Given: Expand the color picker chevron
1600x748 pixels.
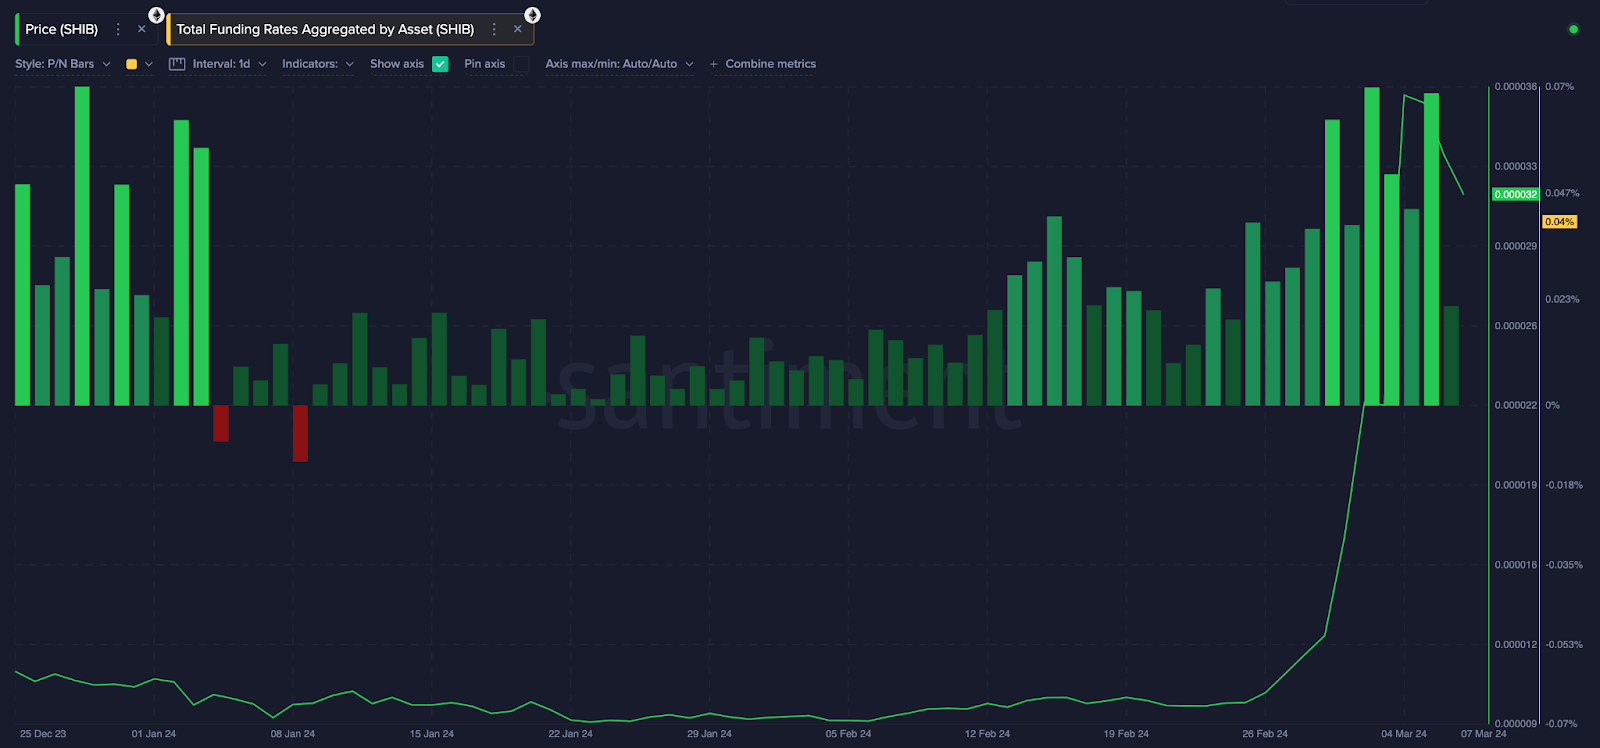Looking at the screenshot, I should [149, 64].
